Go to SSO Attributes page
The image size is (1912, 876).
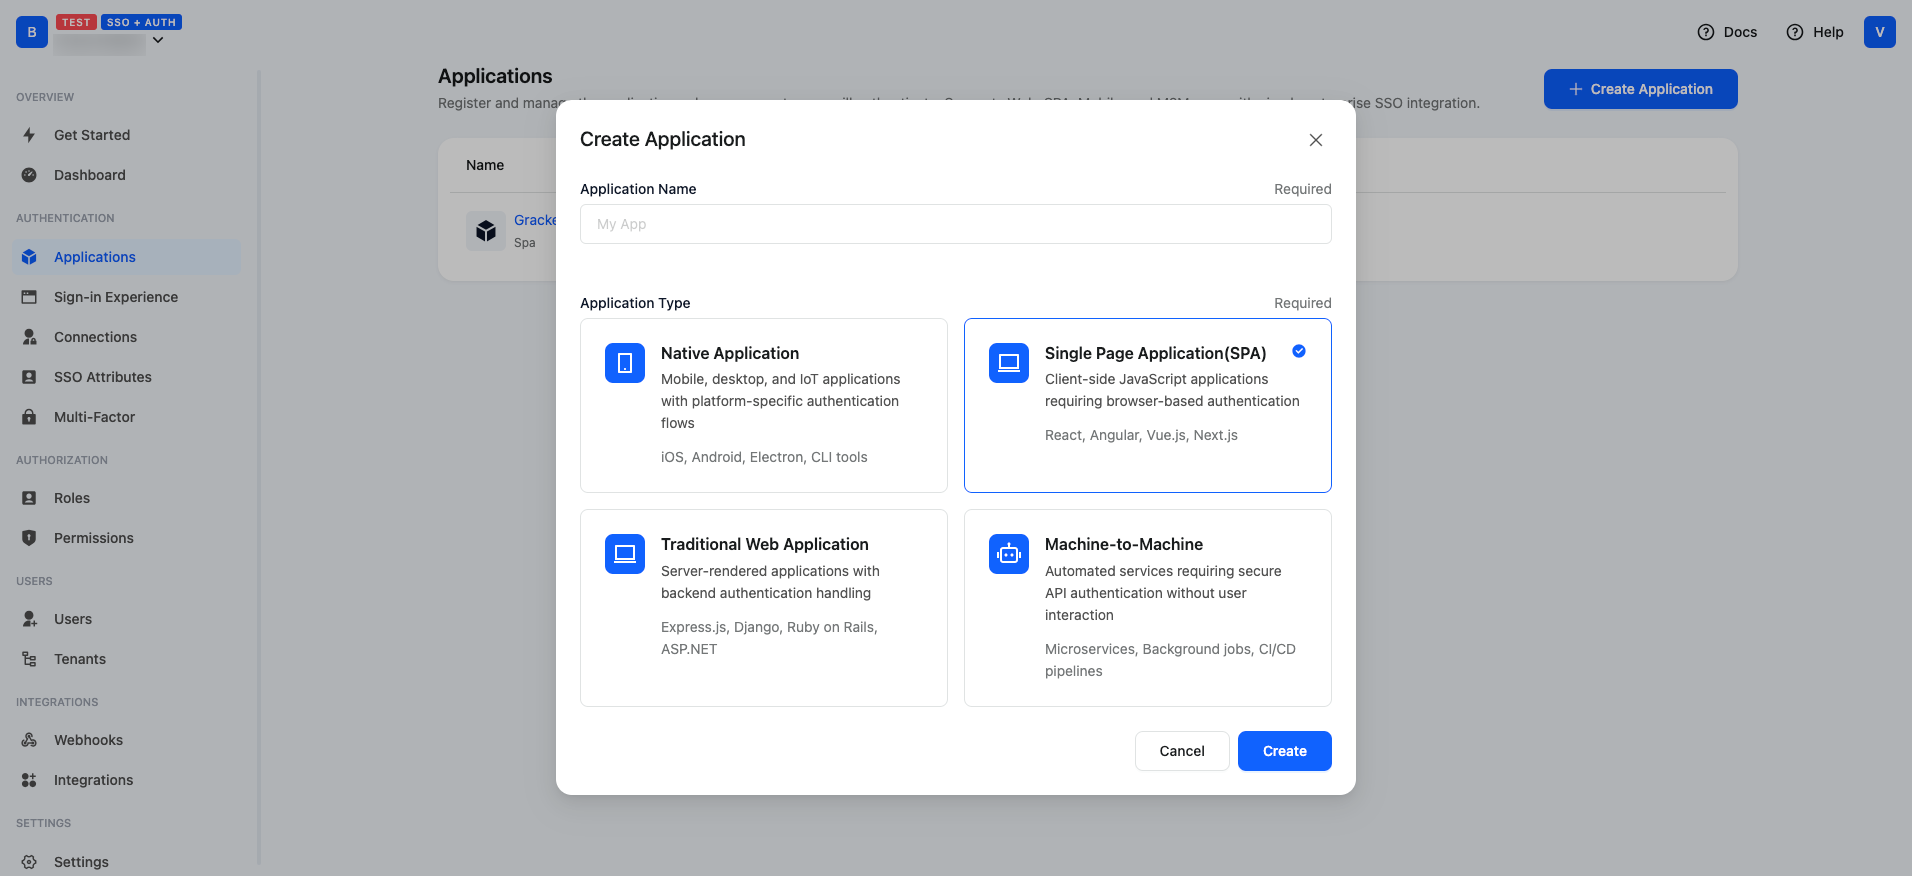103,377
